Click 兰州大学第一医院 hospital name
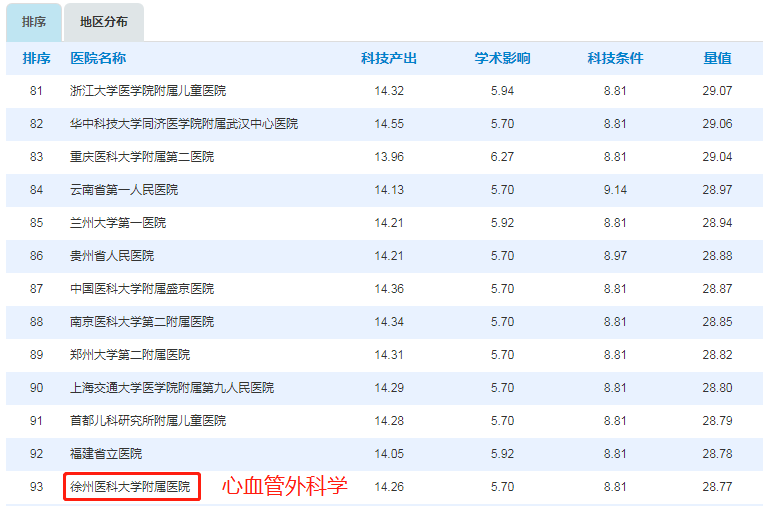This screenshot has width=770, height=506. (x=118, y=223)
